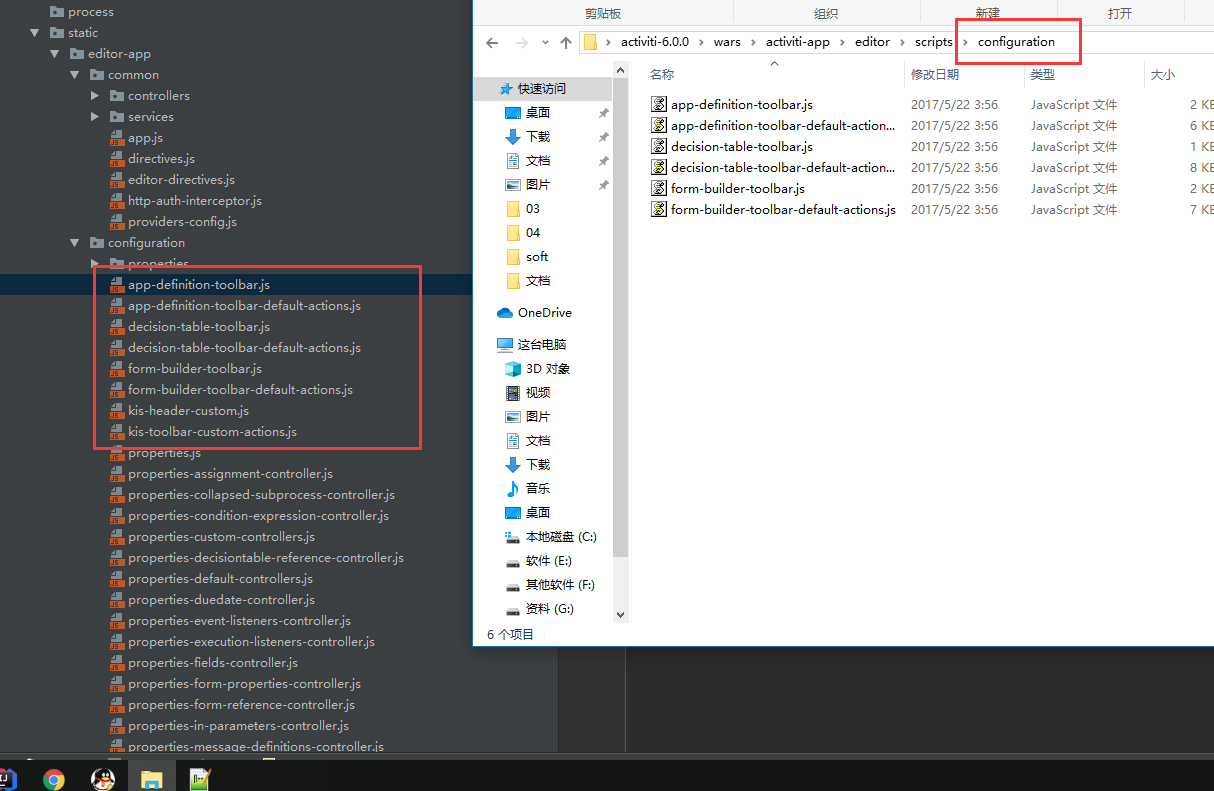Image resolution: width=1214 pixels, height=791 pixels.
Task: Open pinned 下载 under quick access
Action: tap(538, 137)
